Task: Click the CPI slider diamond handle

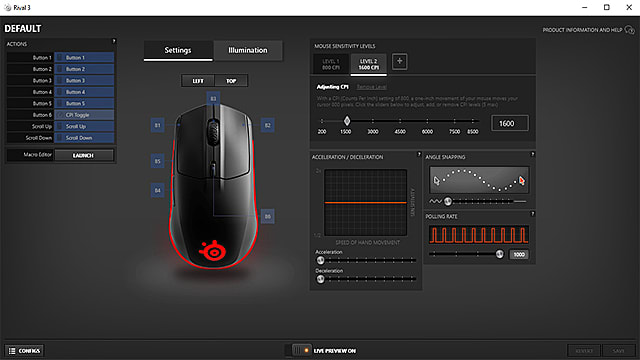Action: click(x=347, y=121)
